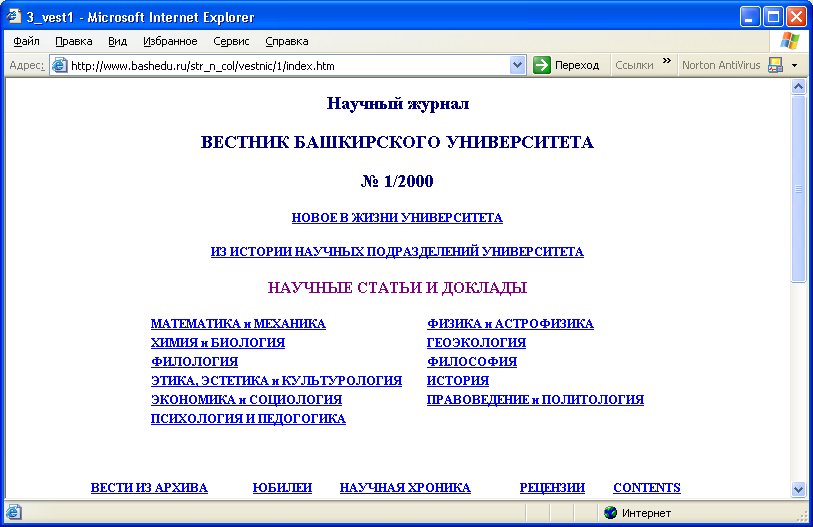Open the address bar dropdown
The height and width of the screenshot is (527, 813).
coord(517,65)
